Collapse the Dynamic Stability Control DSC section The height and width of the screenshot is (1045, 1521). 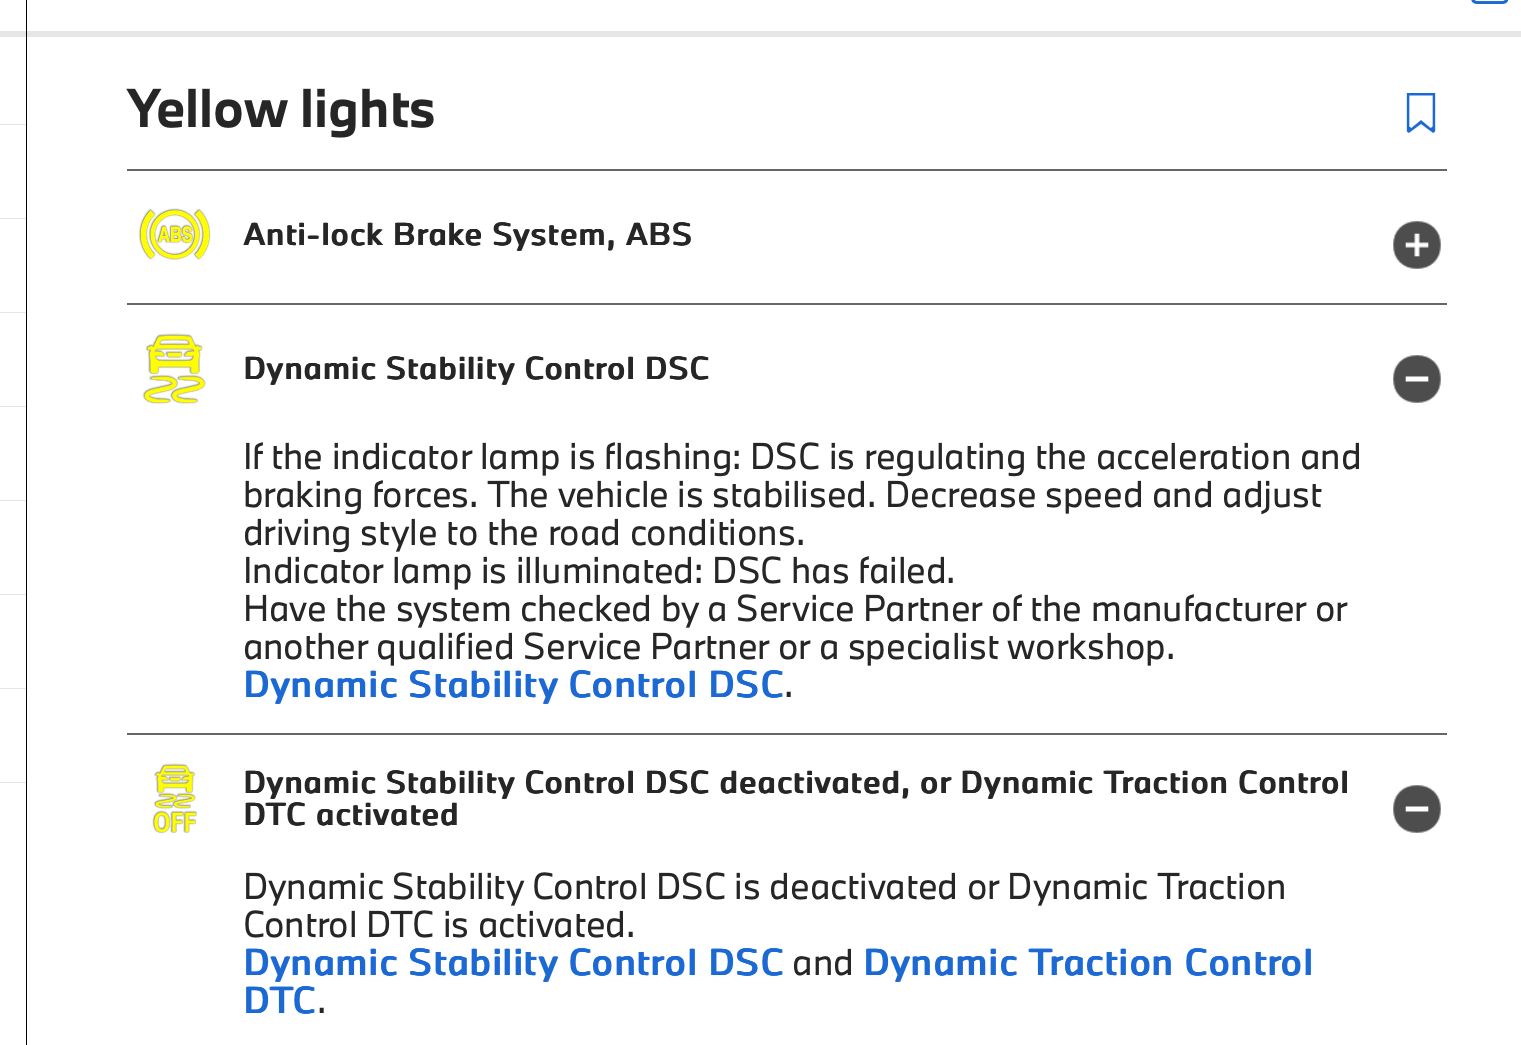tap(1416, 379)
